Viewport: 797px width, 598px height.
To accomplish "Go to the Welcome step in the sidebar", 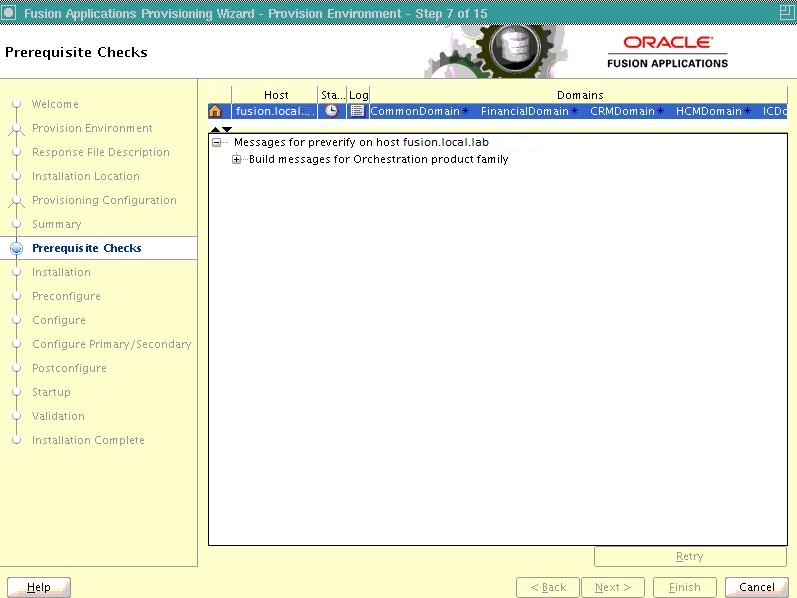I will (55, 104).
